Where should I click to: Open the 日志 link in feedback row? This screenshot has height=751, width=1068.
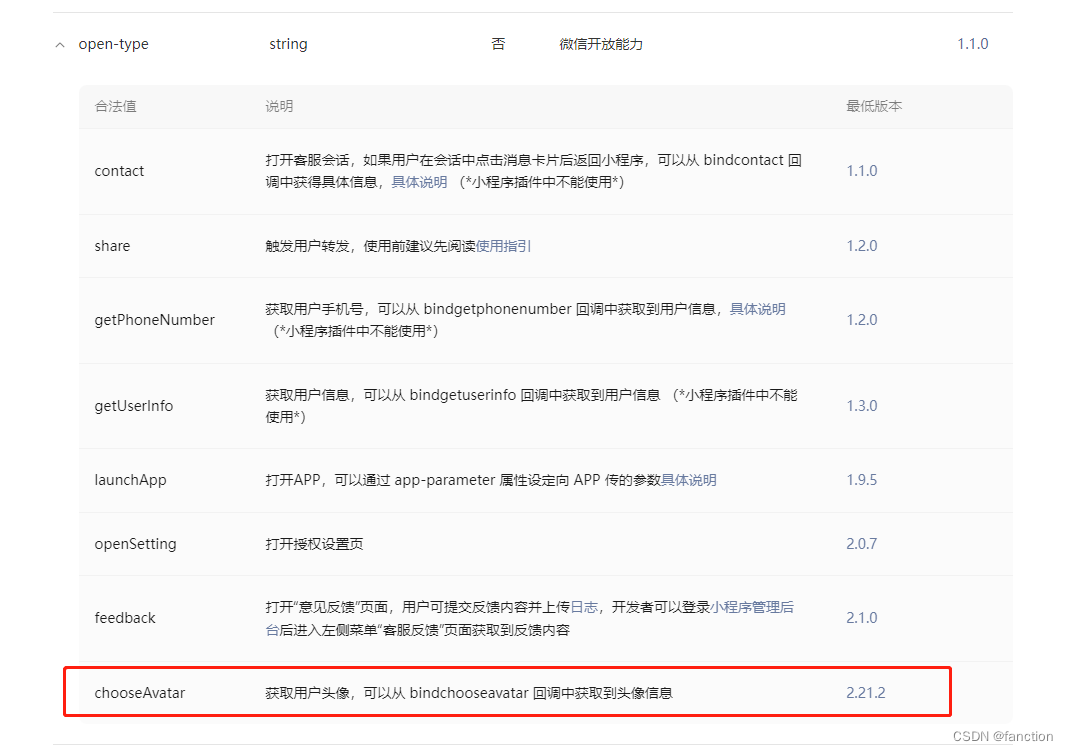584,607
